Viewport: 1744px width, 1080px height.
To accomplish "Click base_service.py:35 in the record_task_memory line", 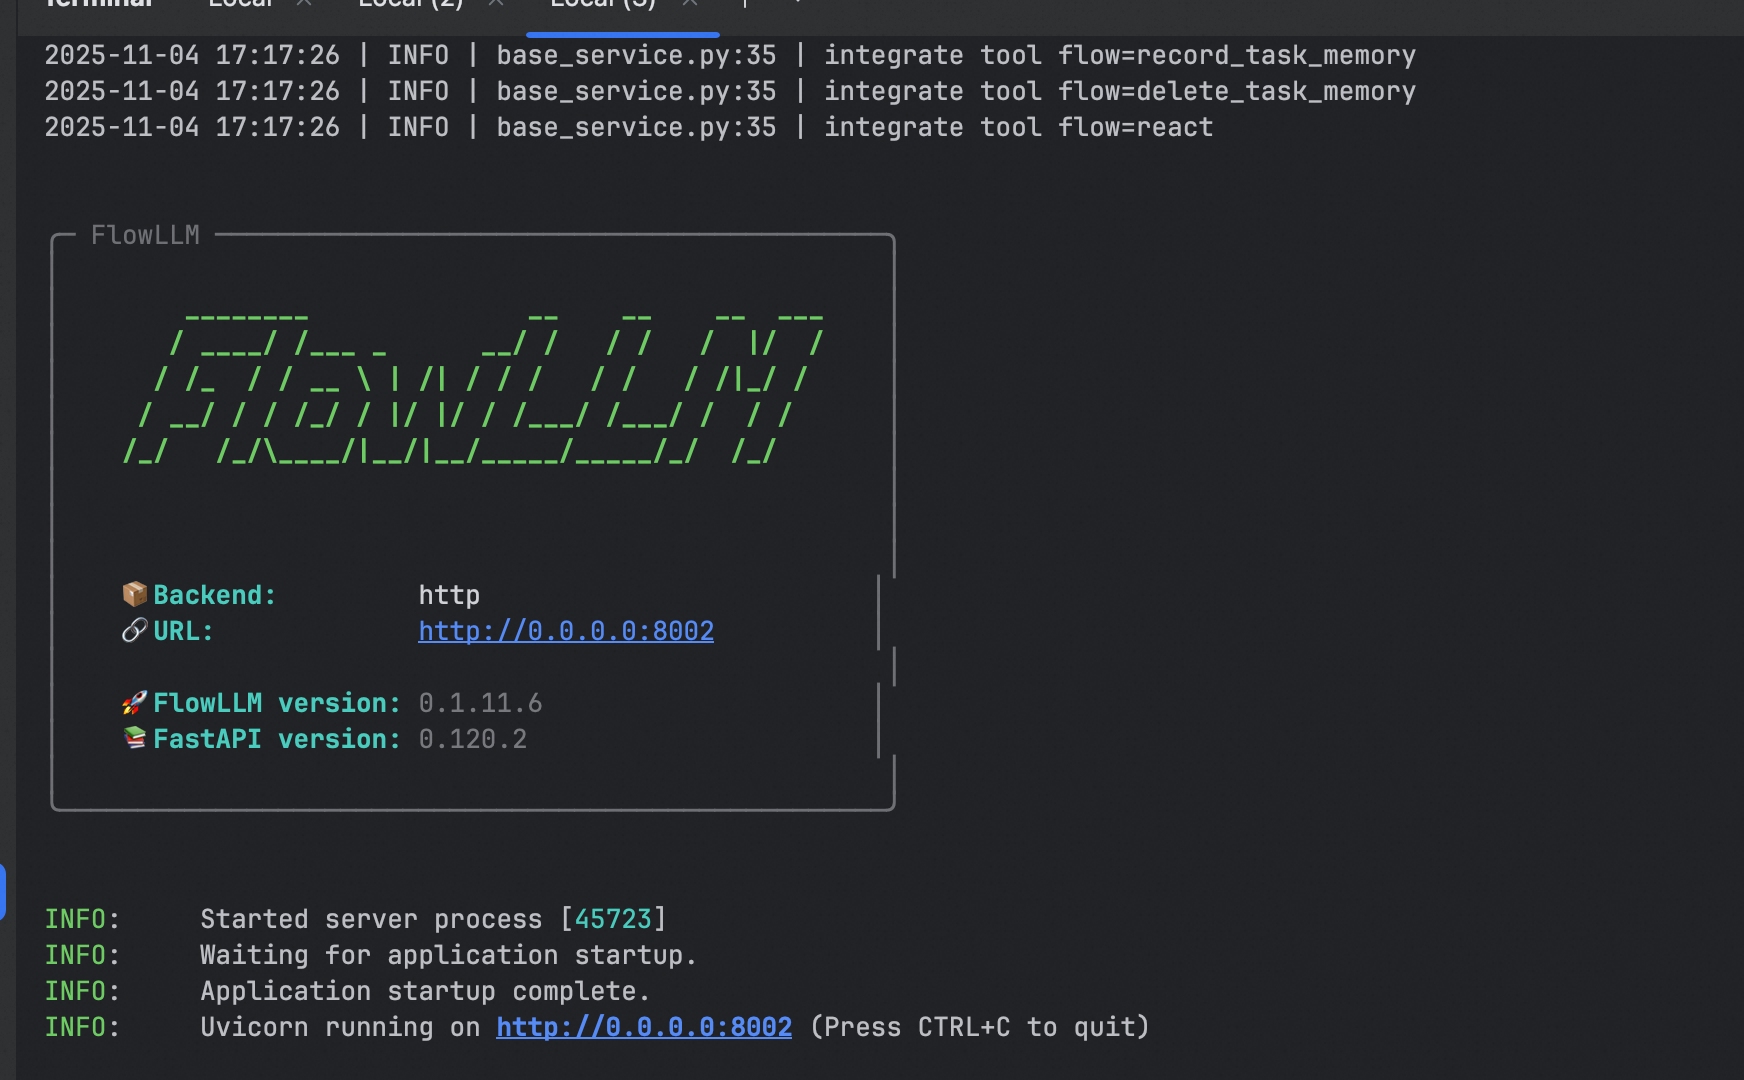I will click(636, 55).
